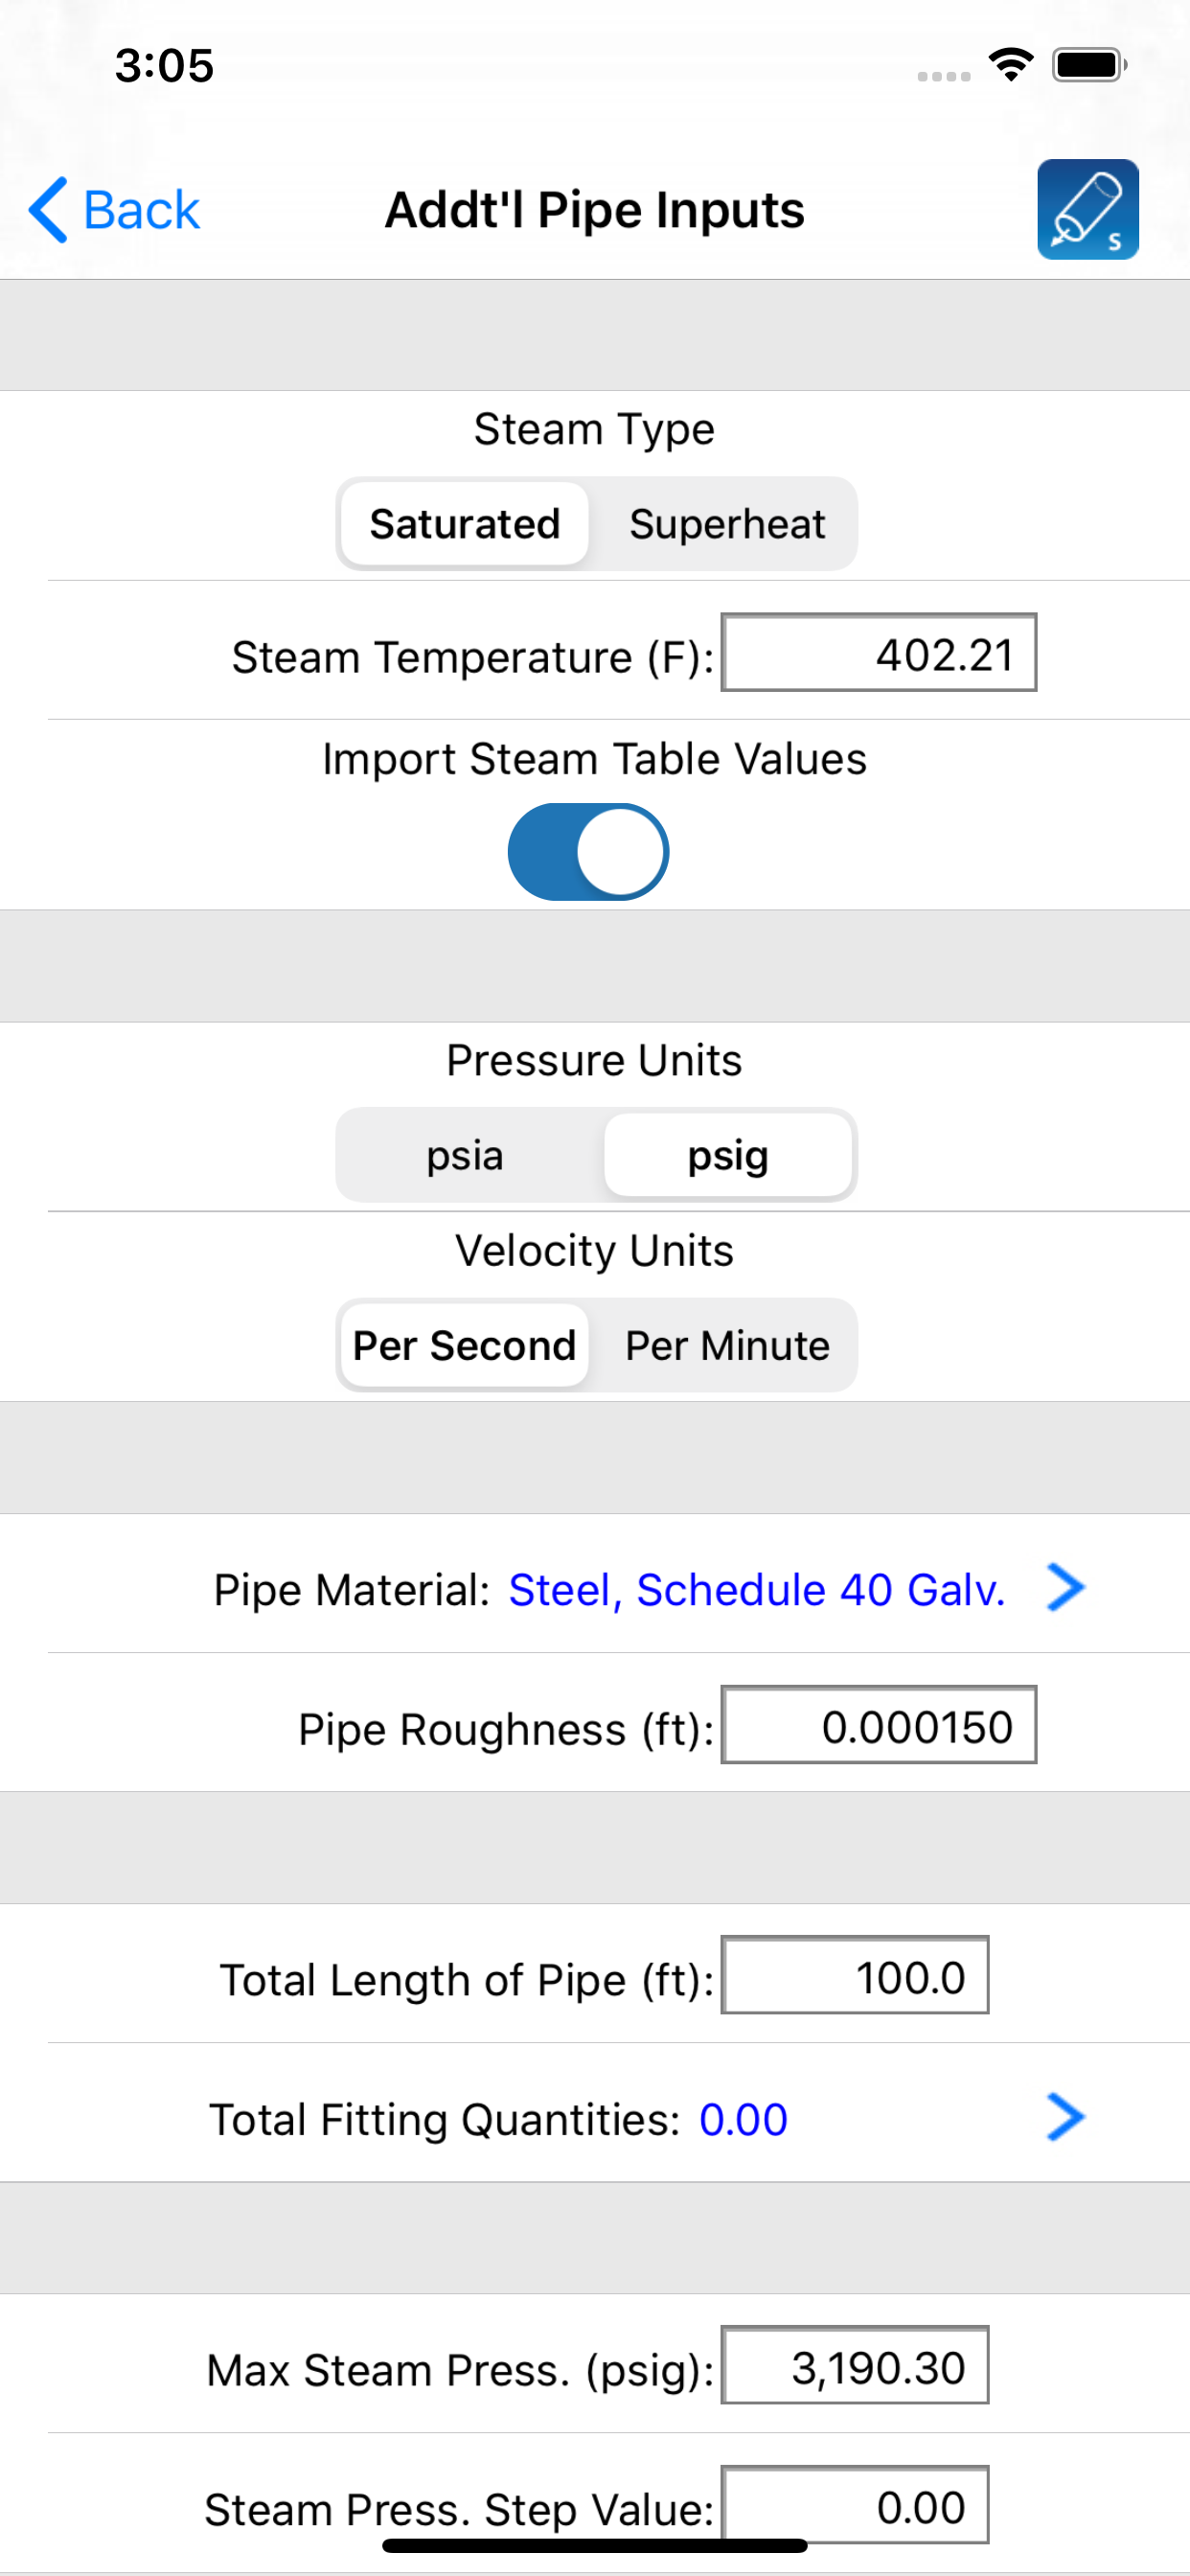Edit Max Steam Press. field
This screenshot has width=1190, height=2576.
854,2365
